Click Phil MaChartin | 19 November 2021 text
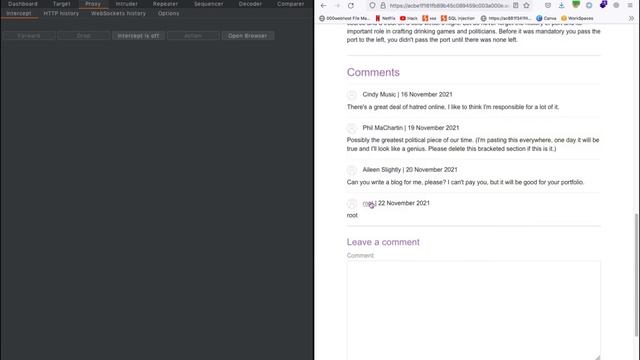The width and height of the screenshot is (640, 360). [x=411, y=128]
